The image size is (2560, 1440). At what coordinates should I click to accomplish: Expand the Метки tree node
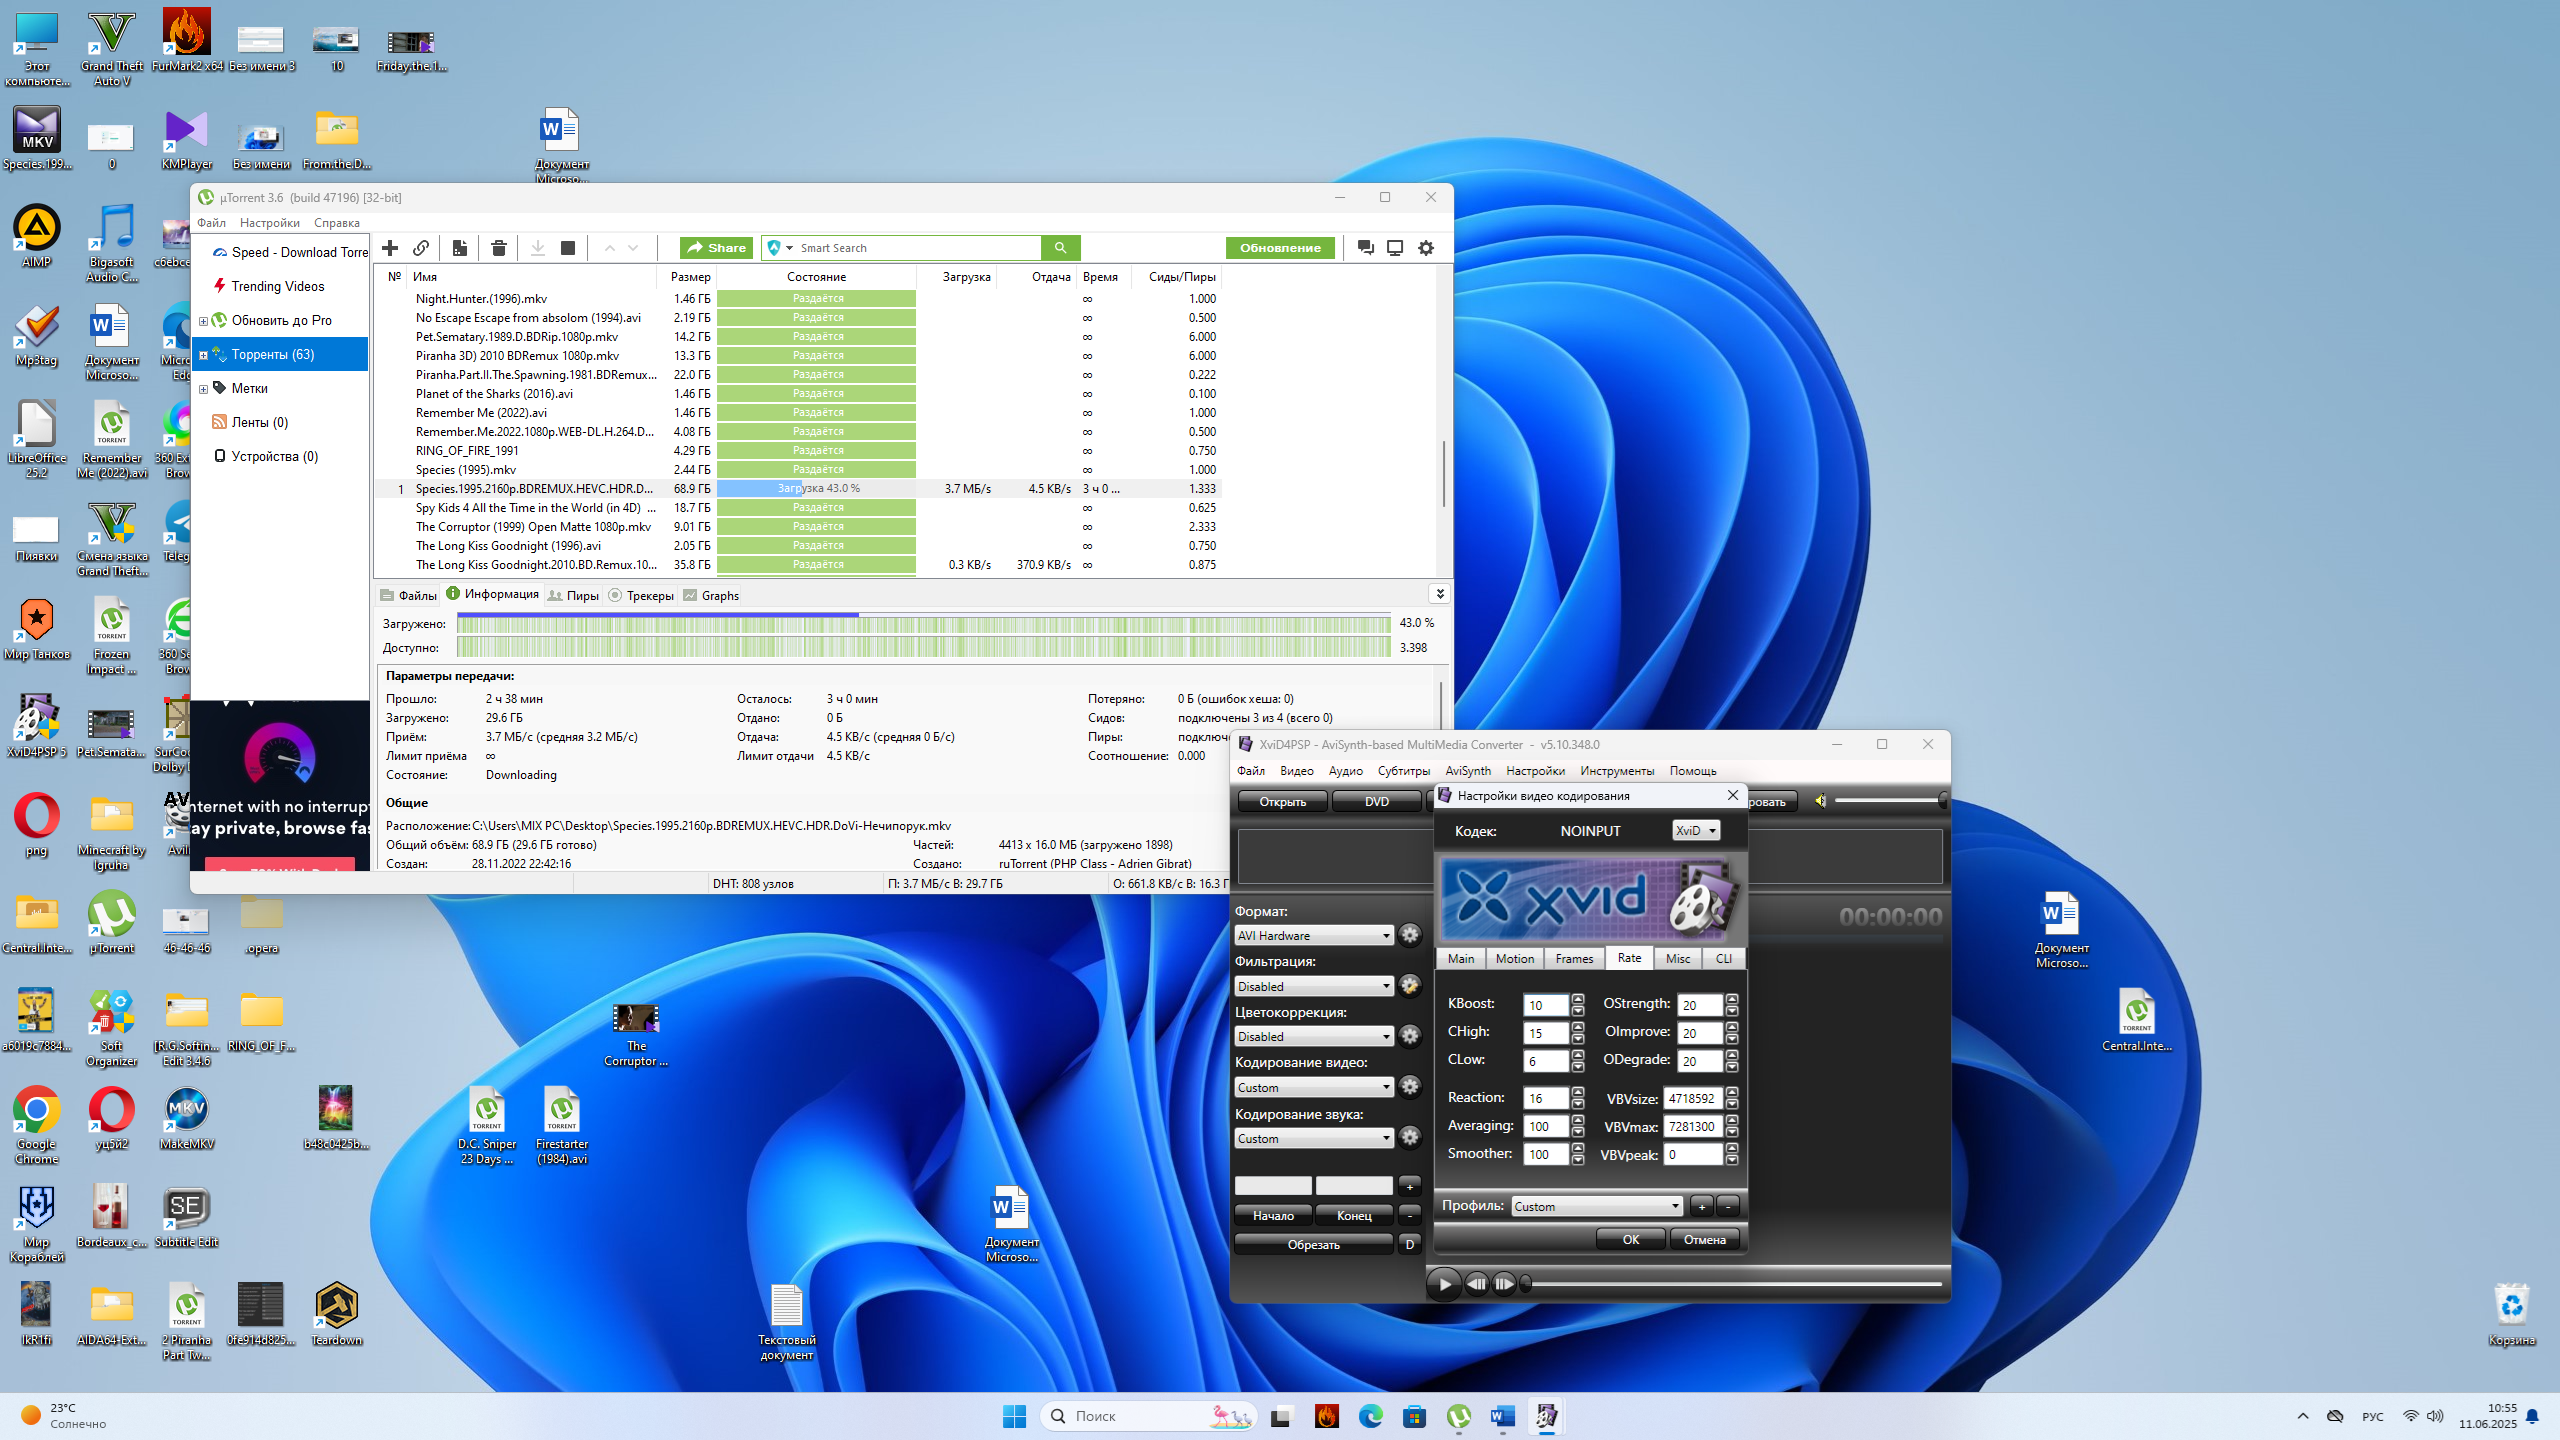click(x=203, y=389)
